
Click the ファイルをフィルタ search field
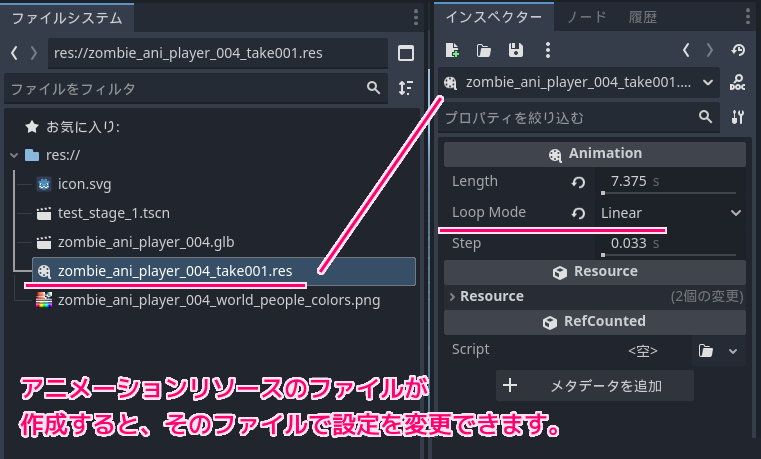coord(185,89)
